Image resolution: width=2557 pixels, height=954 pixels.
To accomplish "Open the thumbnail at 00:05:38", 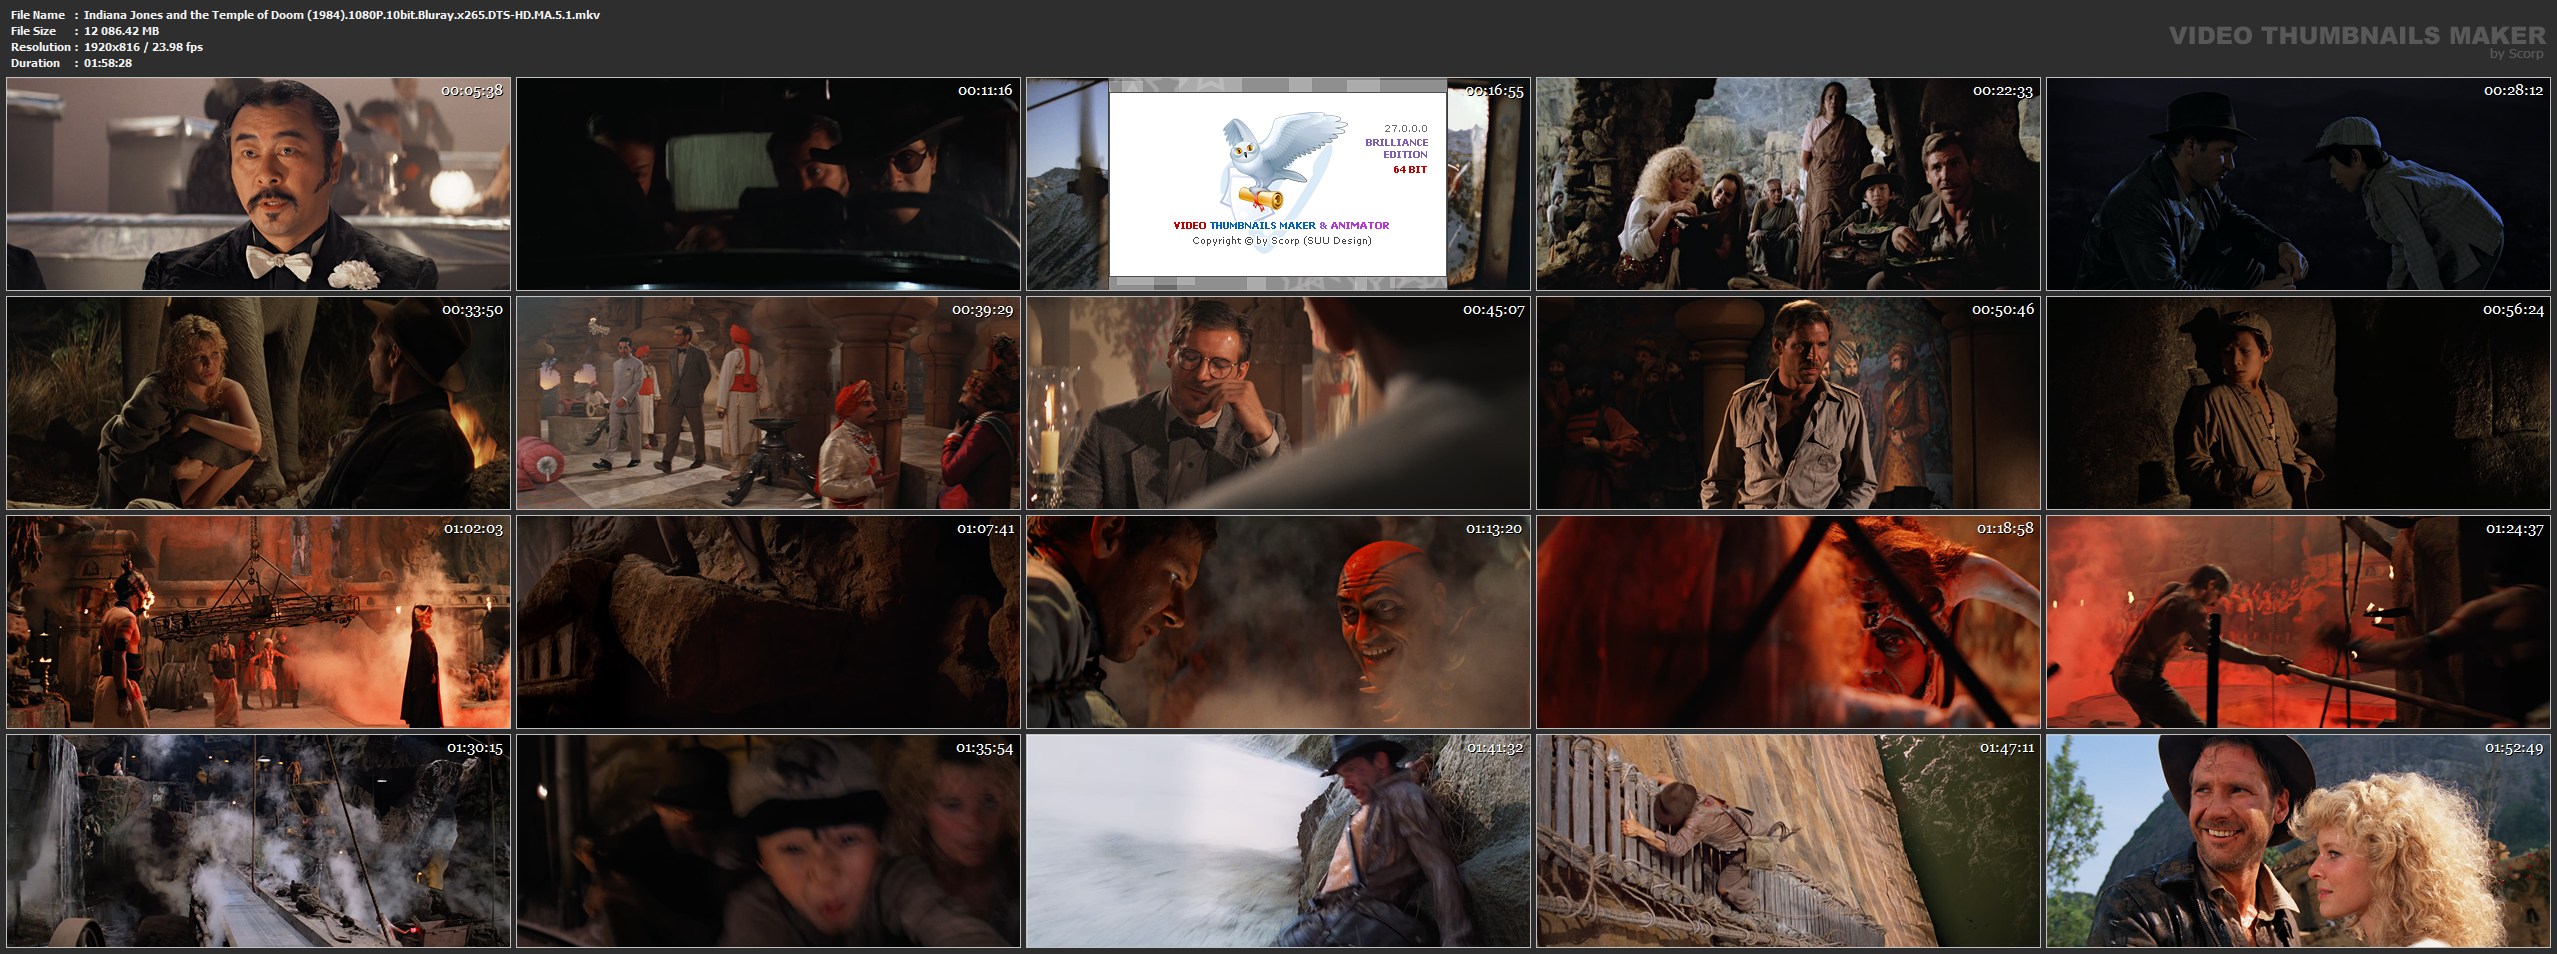I will click(x=258, y=184).
